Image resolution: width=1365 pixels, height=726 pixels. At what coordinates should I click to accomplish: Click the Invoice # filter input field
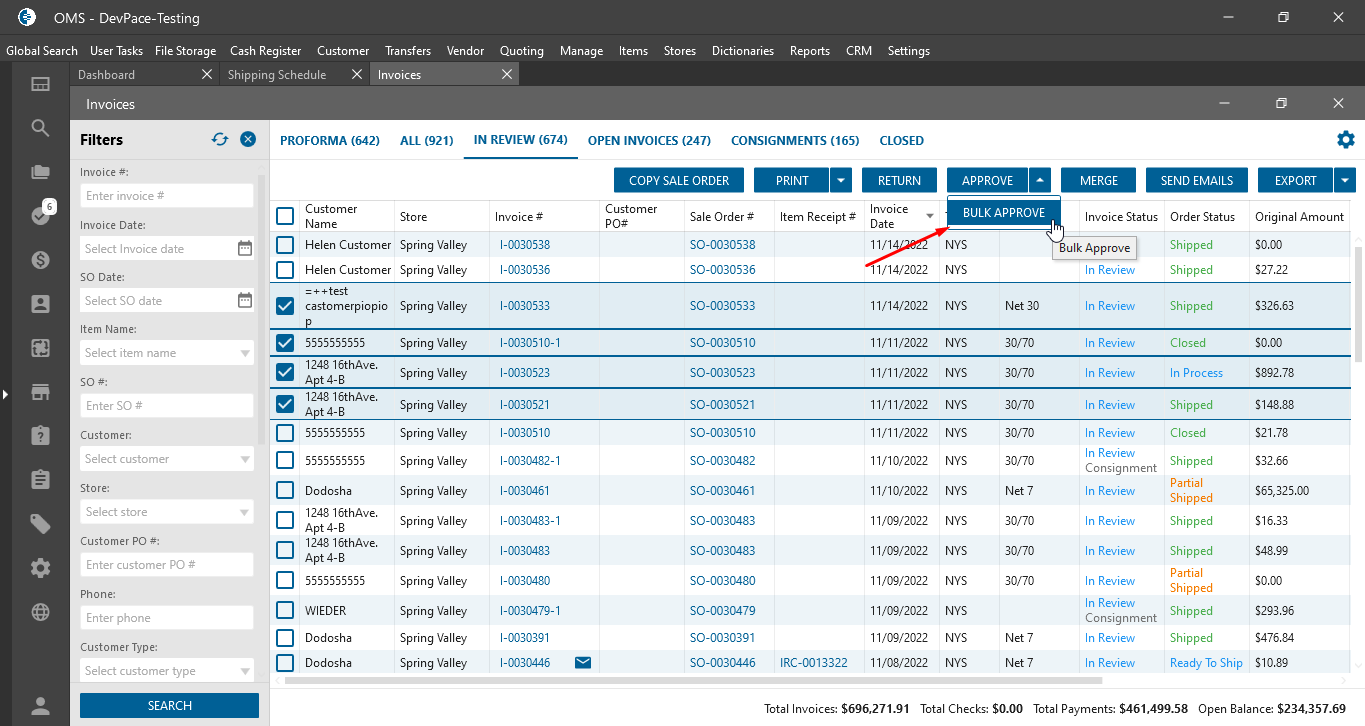166,196
